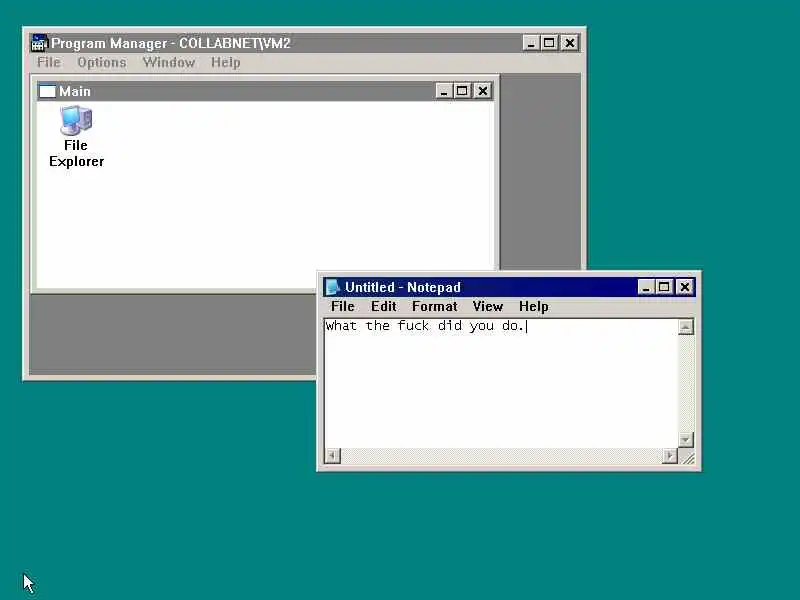800x600 pixels.
Task: Minimize the Notepad window
Action: point(646,287)
